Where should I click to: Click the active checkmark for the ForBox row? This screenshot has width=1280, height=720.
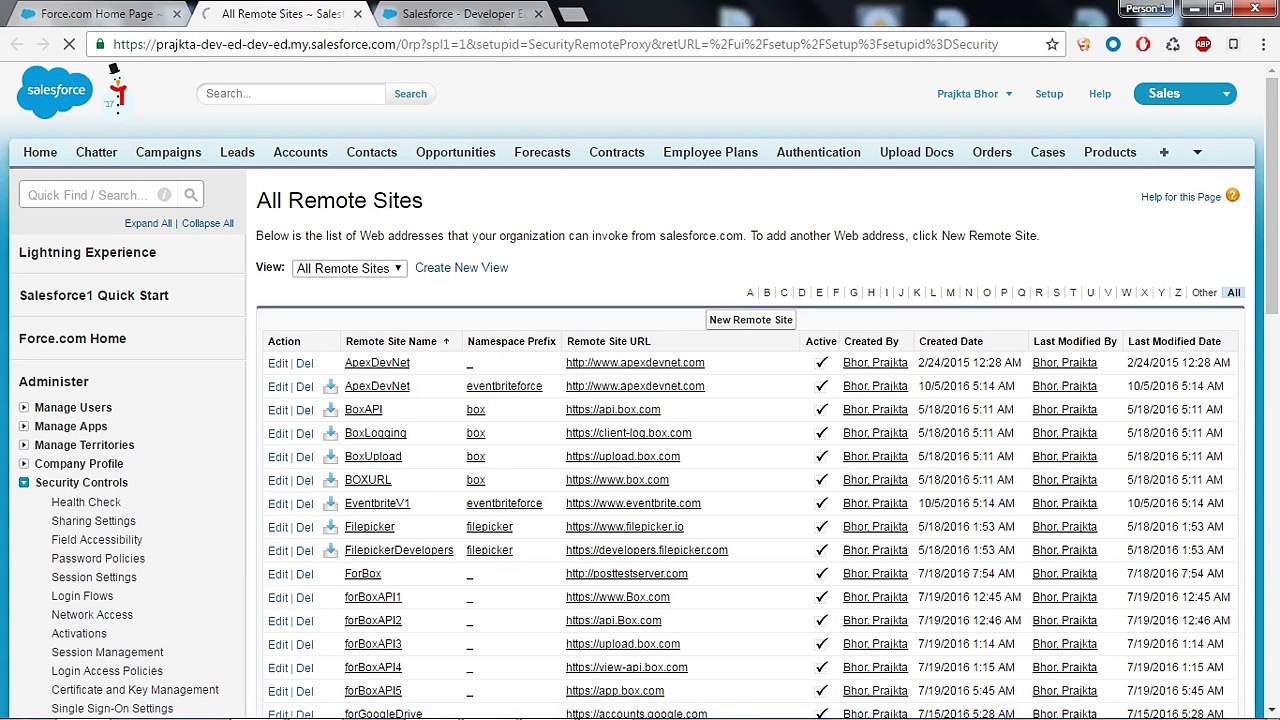coord(821,574)
